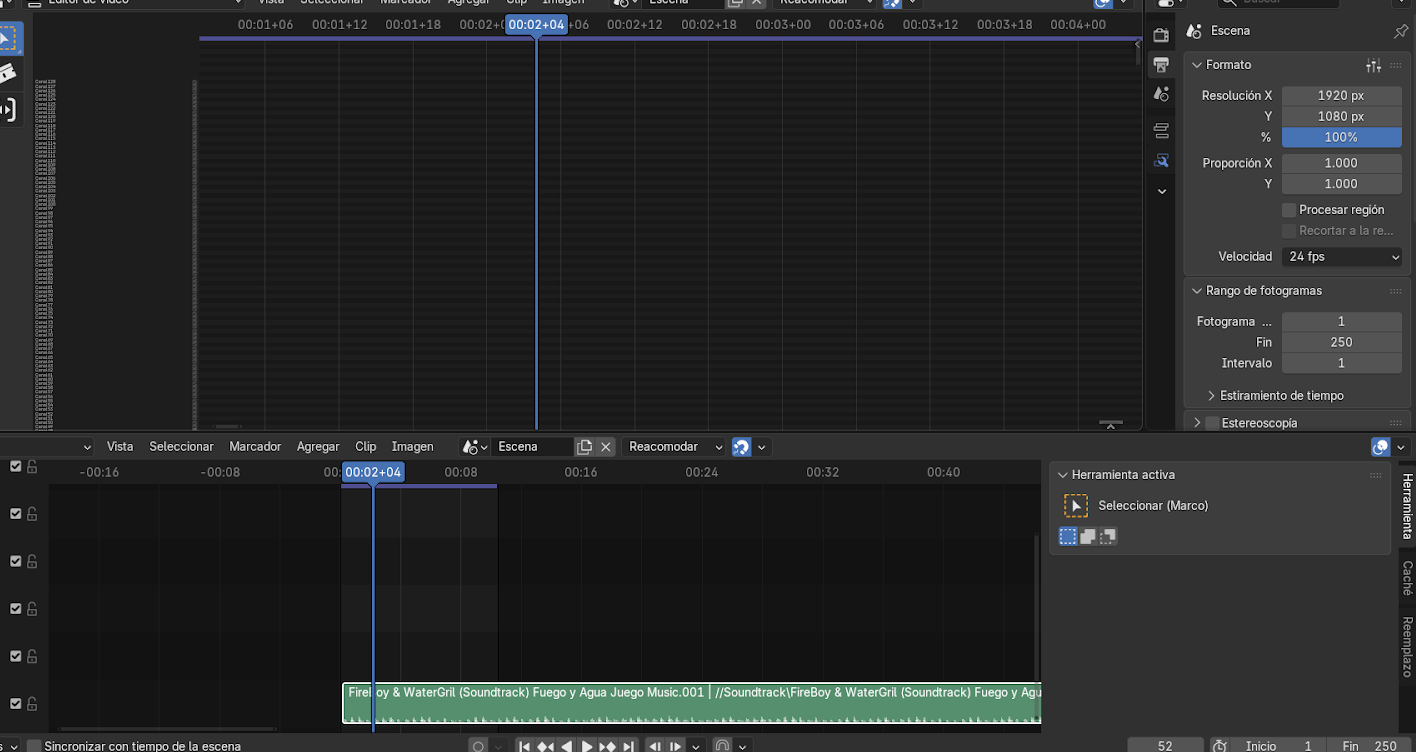This screenshot has height=752, width=1416.
Task: Click the Resolución % 100% slider
Action: tap(1341, 137)
